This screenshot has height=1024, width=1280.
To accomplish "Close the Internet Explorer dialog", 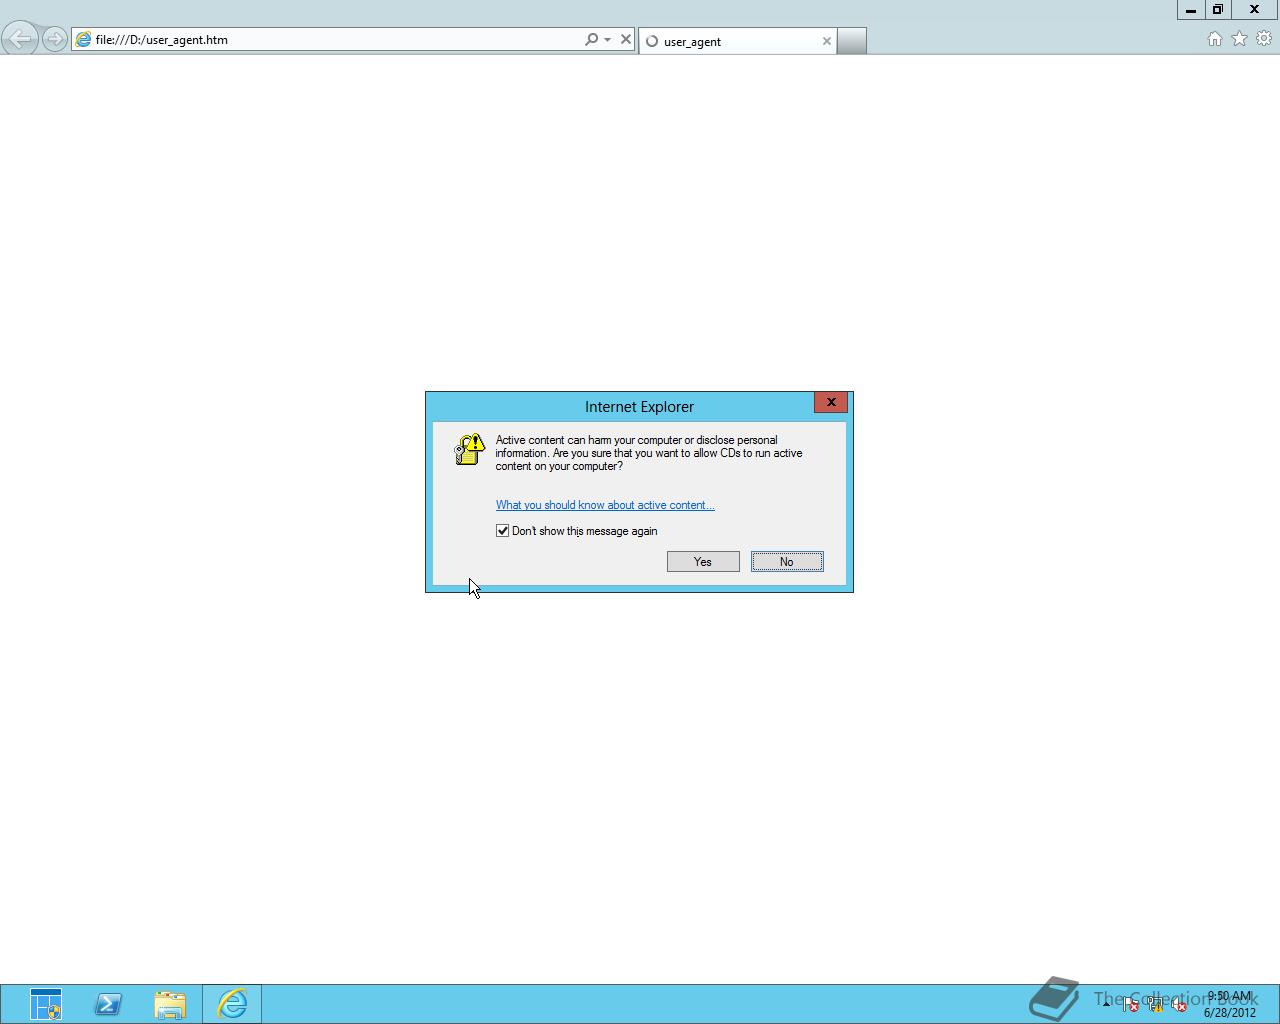I will click(x=831, y=402).
